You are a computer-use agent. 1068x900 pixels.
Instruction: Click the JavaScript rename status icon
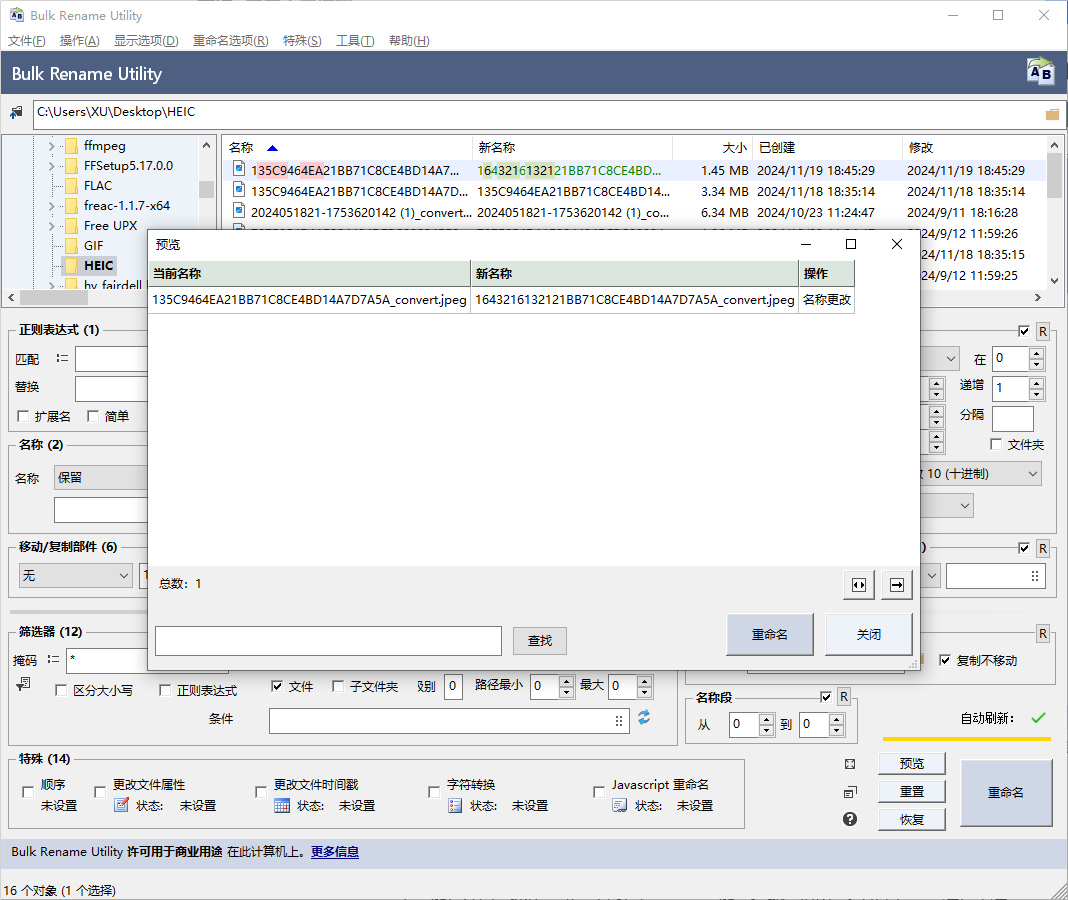point(620,805)
